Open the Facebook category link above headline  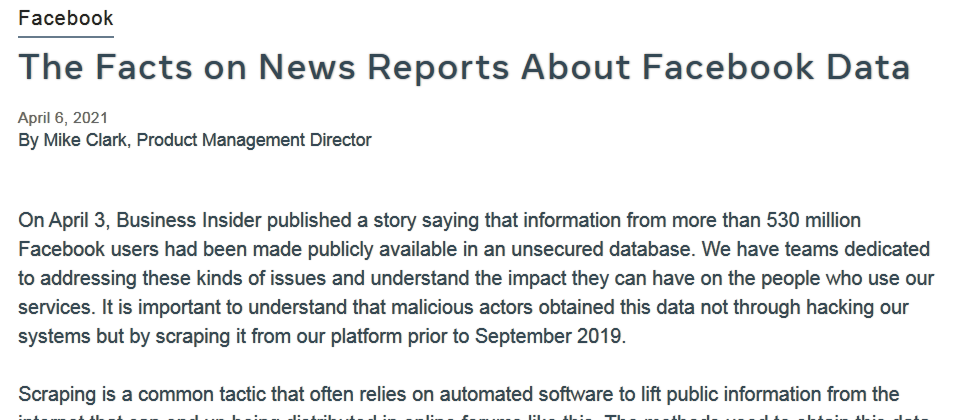pyautogui.click(x=66, y=18)
